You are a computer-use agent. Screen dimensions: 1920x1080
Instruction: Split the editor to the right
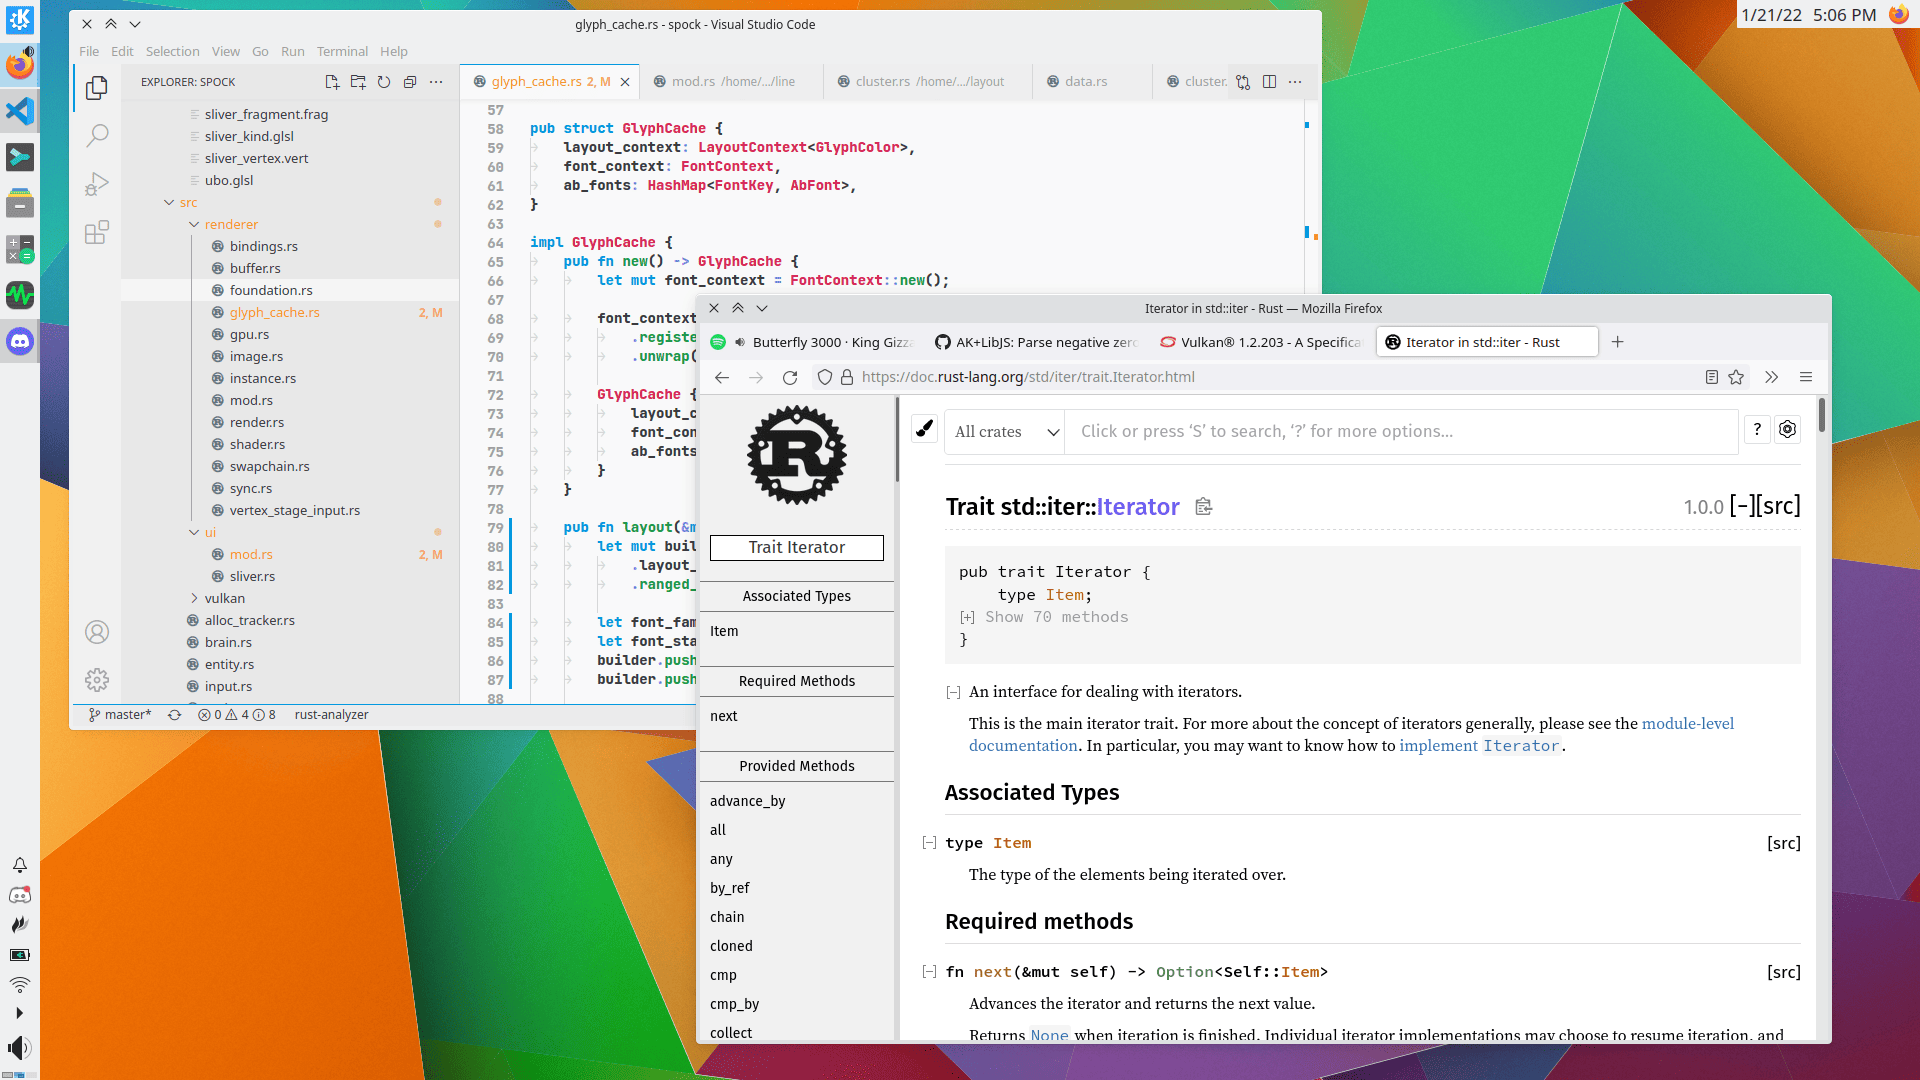[x=1269, y=82]
